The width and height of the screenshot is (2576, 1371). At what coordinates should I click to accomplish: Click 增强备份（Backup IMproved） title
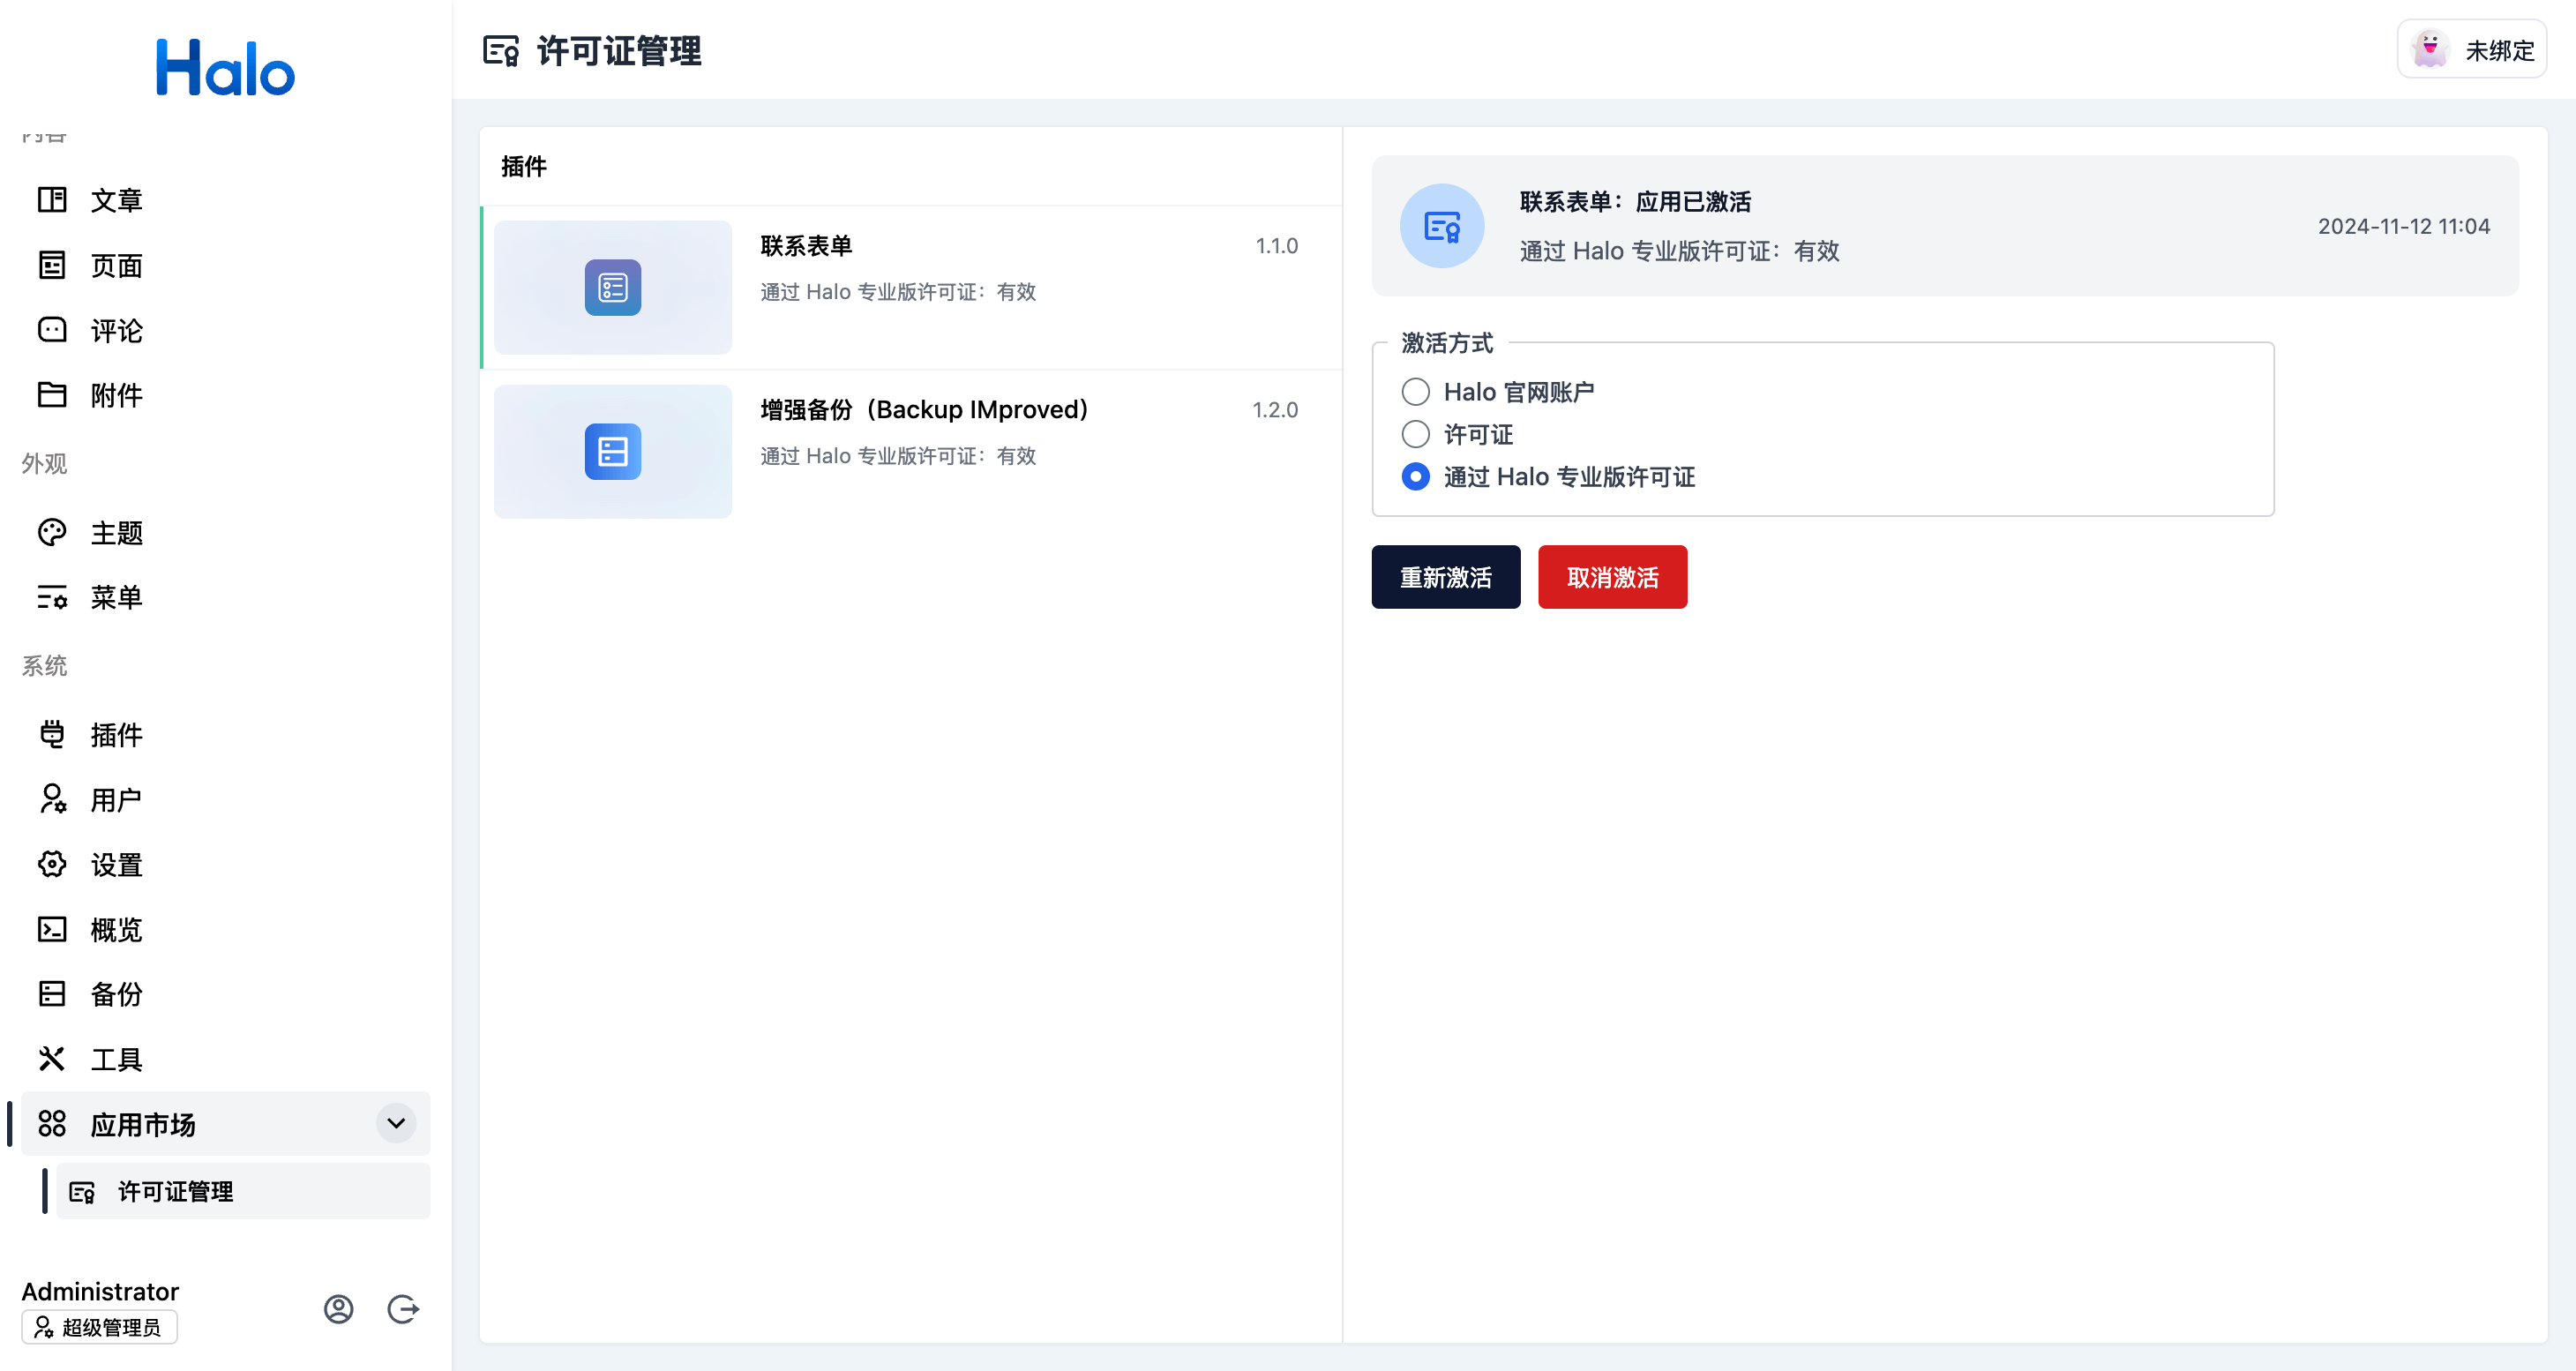pyautogui.click(x=925, y=410)
